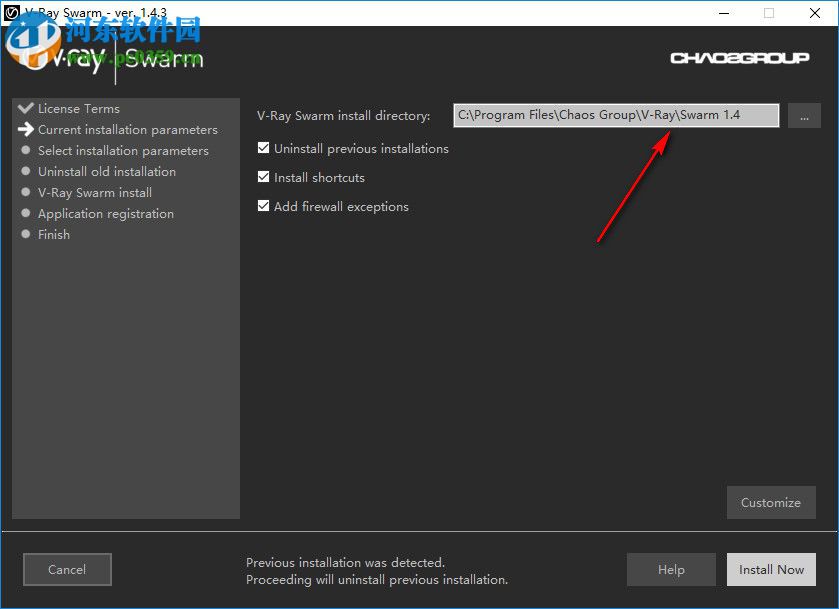The image size is (839, 609).
Task: Click Help
Action: coord(671,569)
